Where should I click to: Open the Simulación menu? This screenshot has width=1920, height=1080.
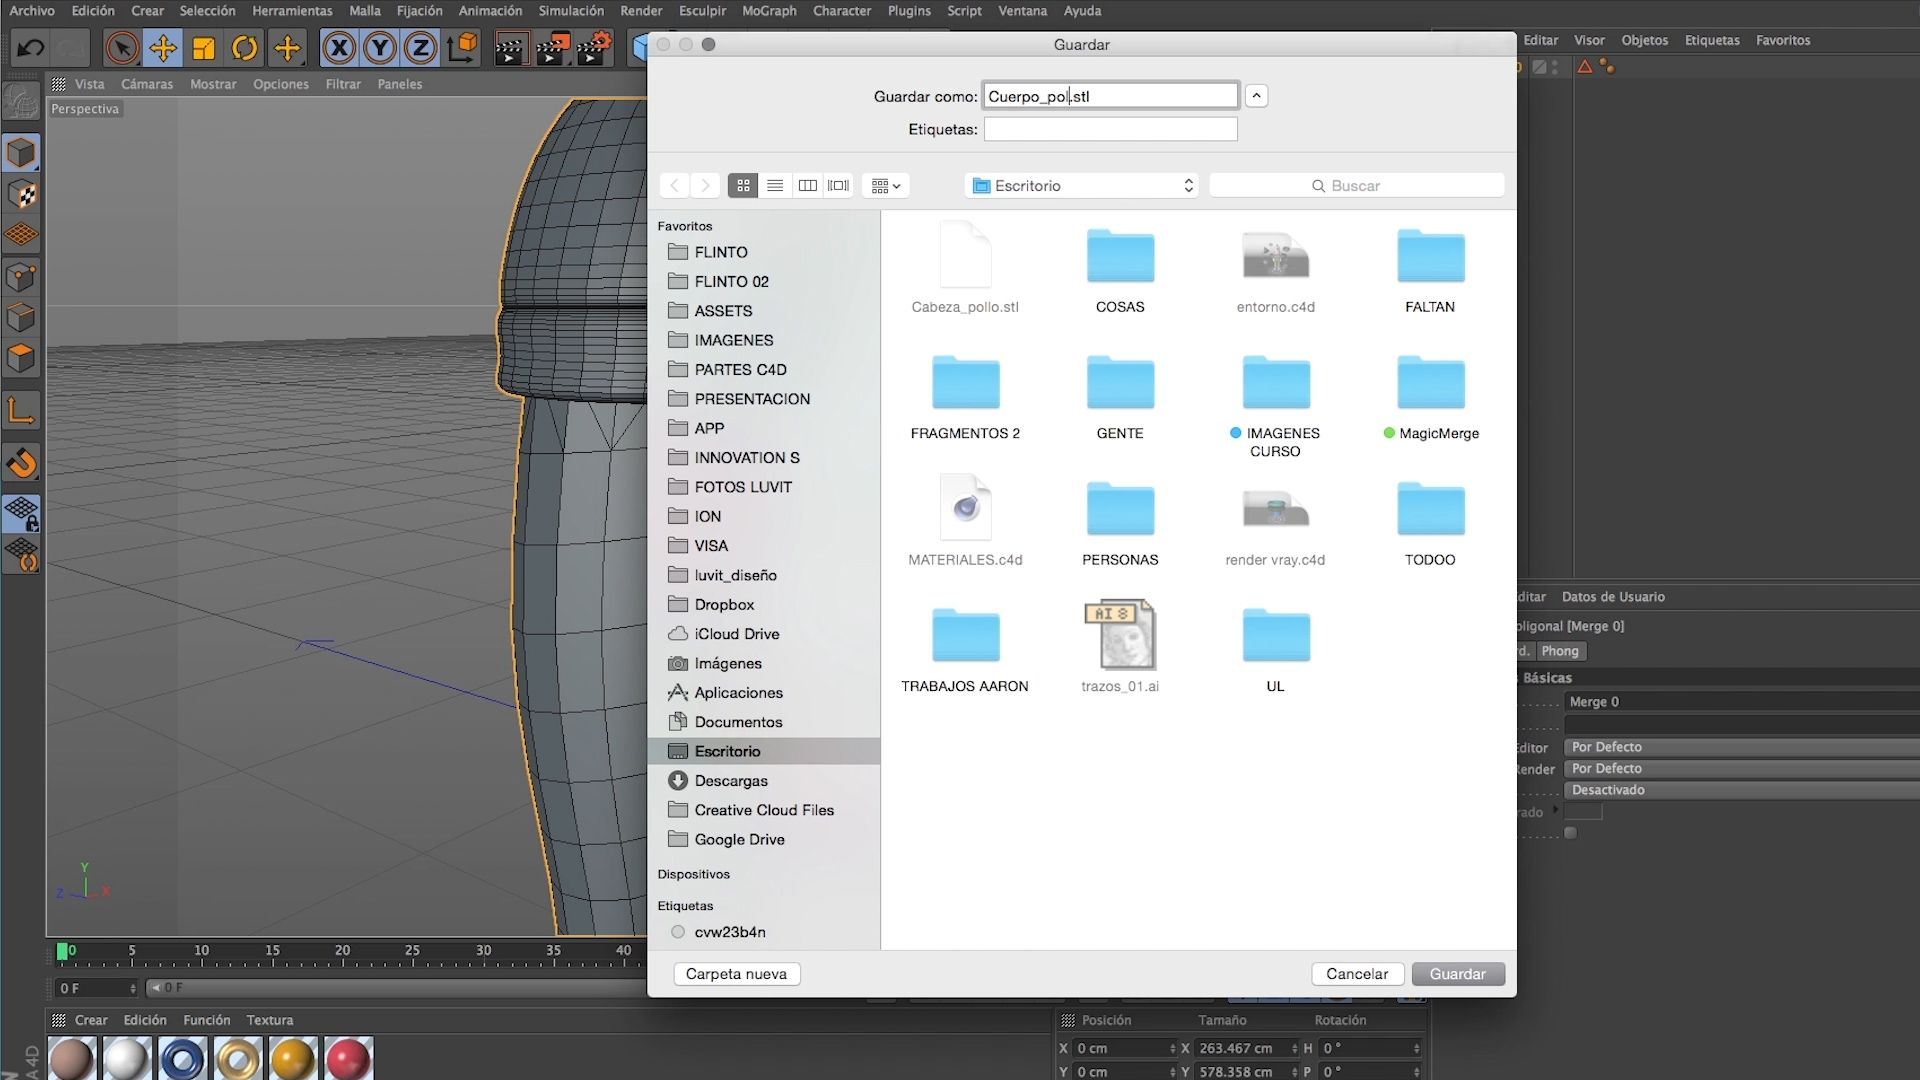click(570, 11)
